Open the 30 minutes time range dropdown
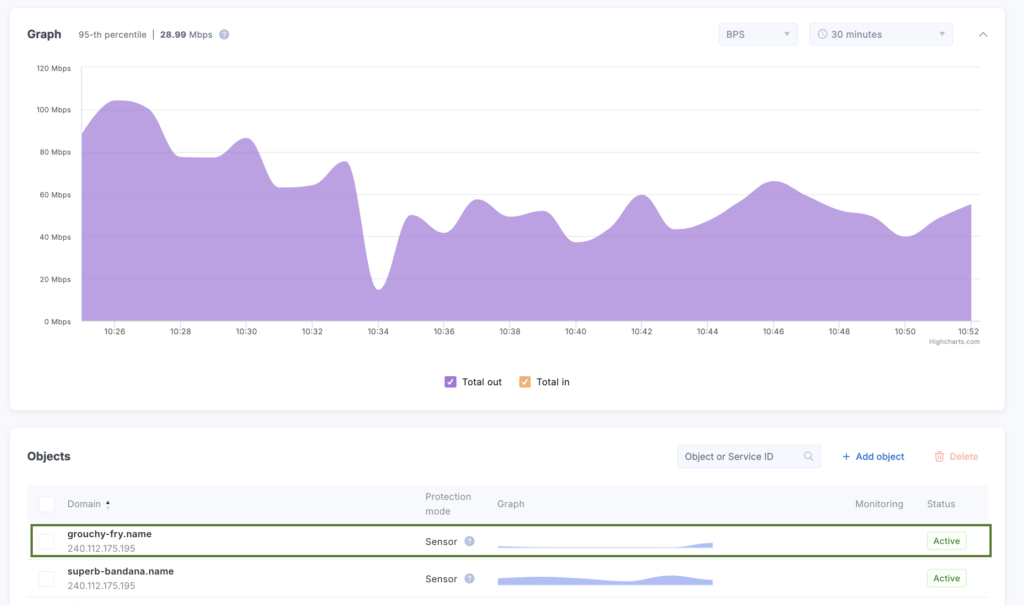Screen dimensions: 1024x605 point(880,34)
